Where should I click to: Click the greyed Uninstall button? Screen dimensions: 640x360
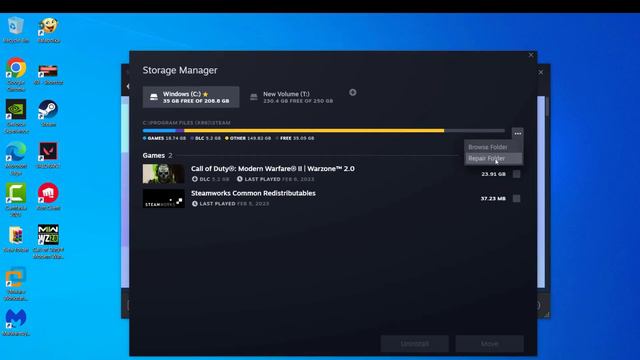click(x=415, y=344)
